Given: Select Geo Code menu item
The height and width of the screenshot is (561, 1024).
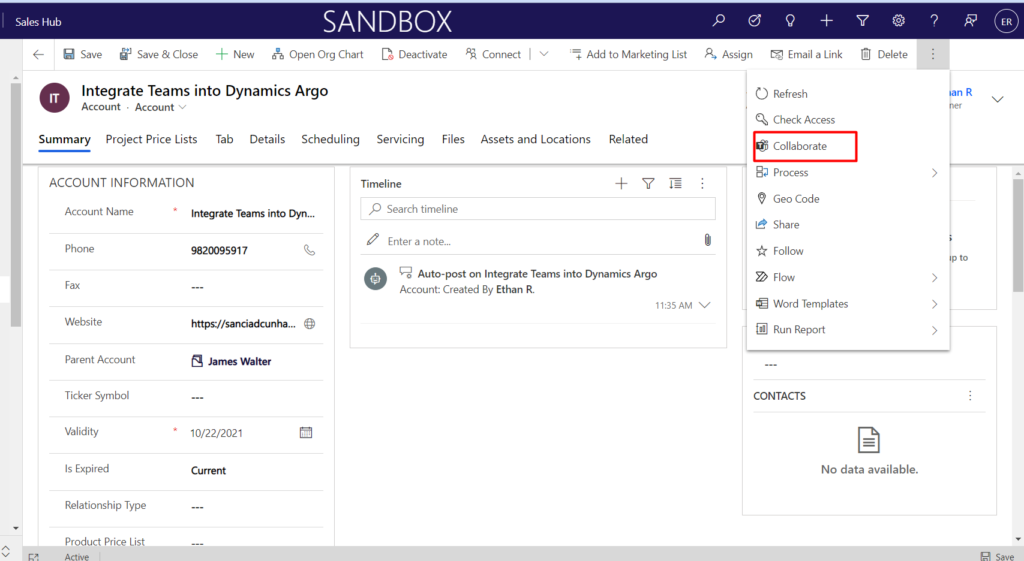Looking at the screenshot, I should point(848,199).
